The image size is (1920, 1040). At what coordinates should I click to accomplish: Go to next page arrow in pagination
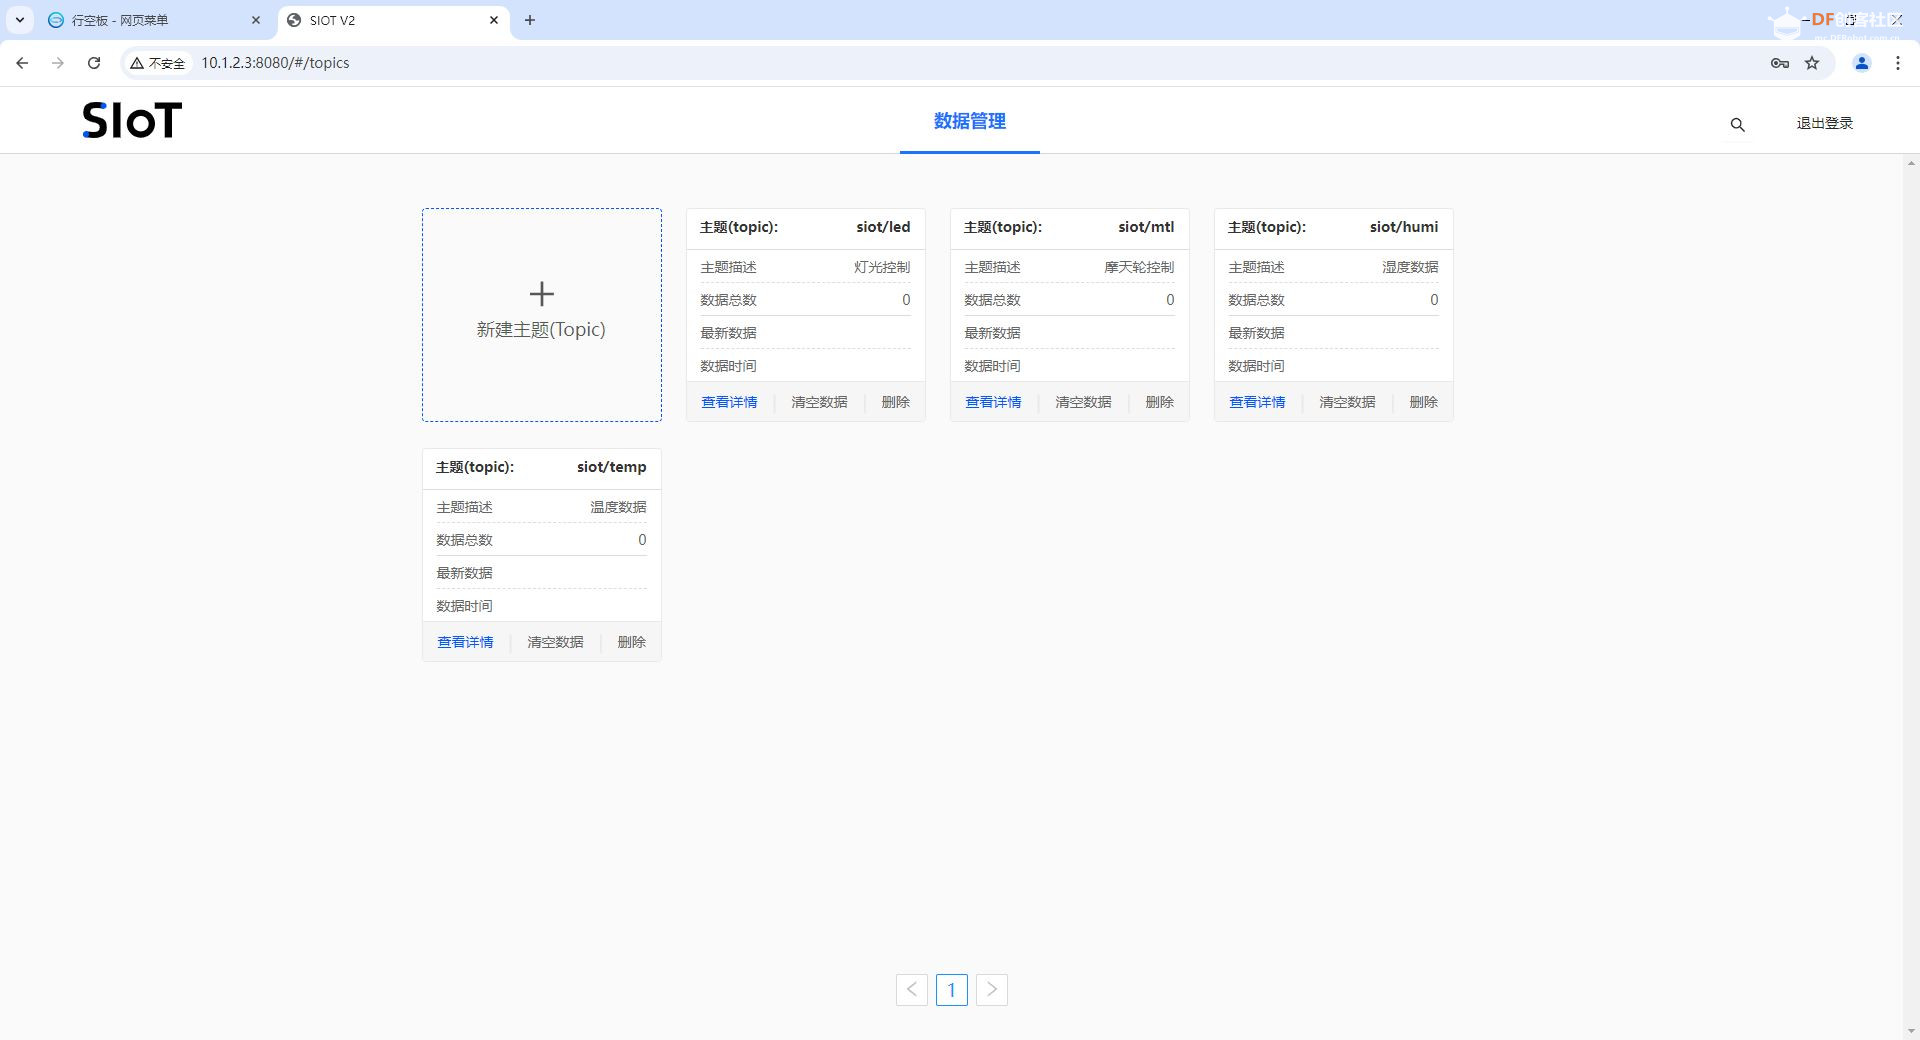pos(992,990)
